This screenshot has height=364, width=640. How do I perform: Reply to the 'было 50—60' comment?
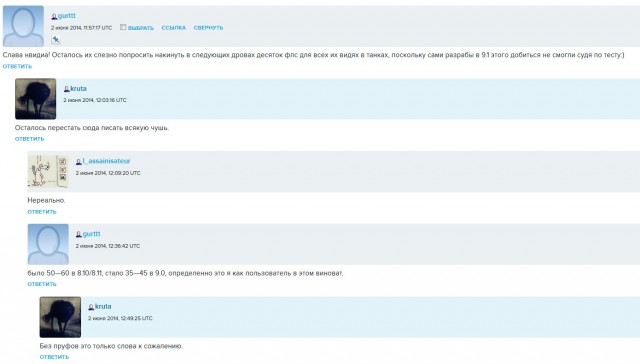pyautogui.click(x=42, y=284)
